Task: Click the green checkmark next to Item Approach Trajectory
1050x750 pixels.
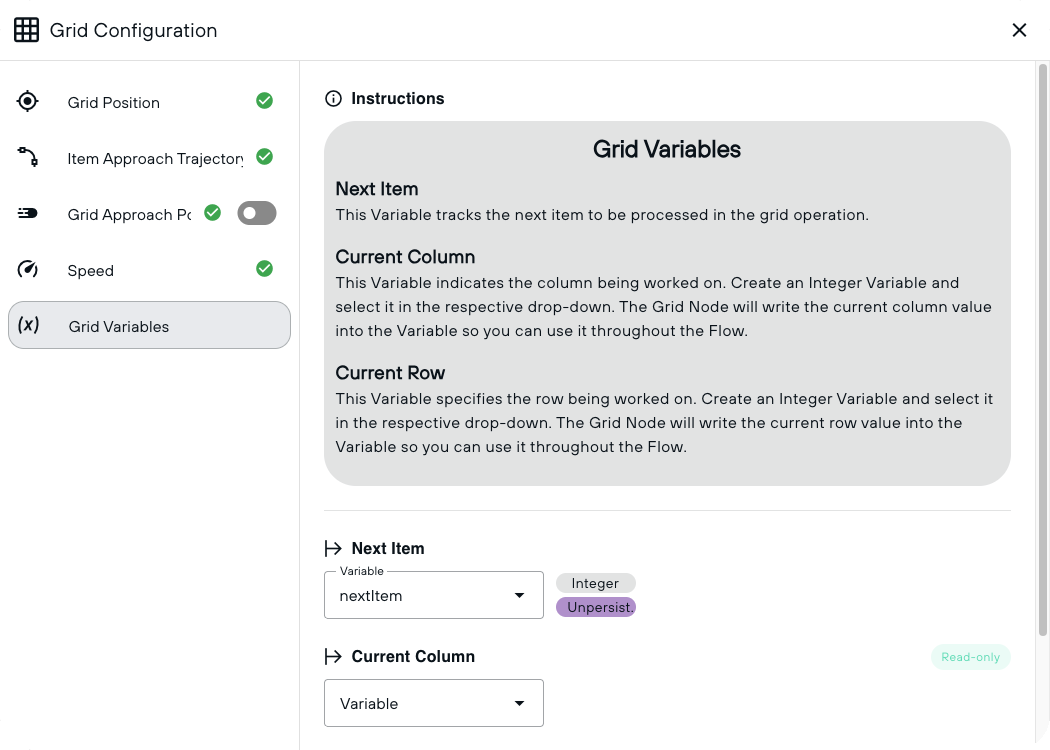Action: point(265,157)
